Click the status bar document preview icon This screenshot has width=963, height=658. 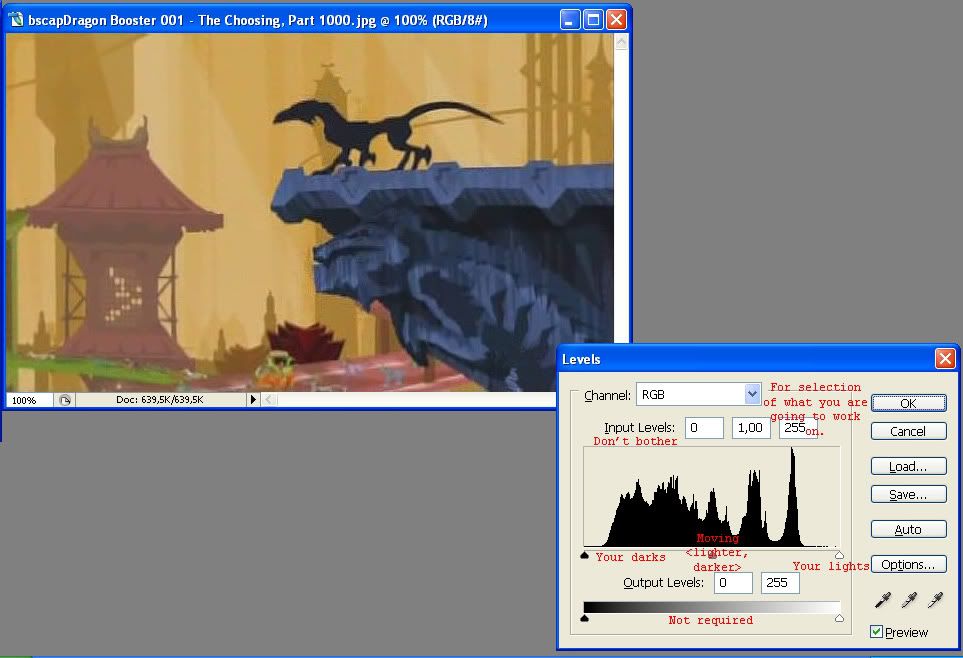click(x=64, y=400)
